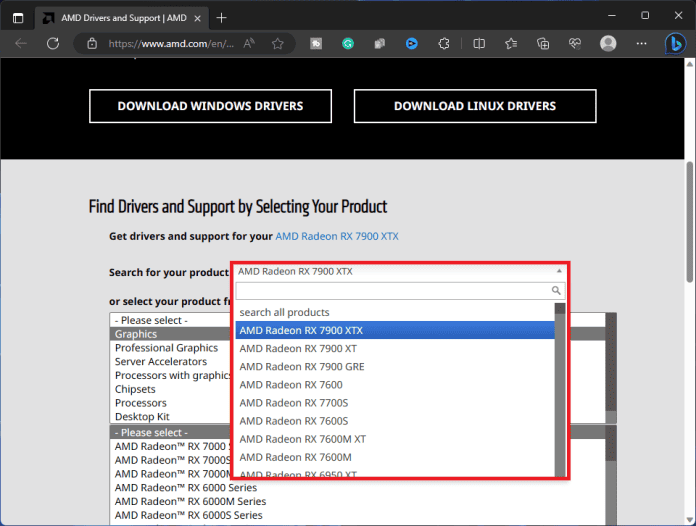Open the user profile menu
The image size is (696, 526).
tap(608, 44)
